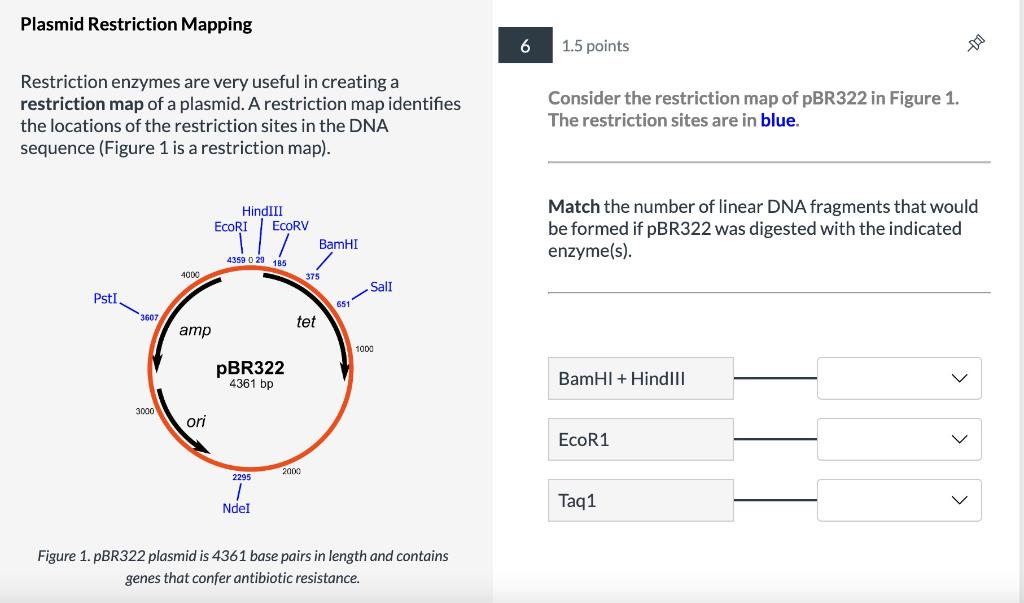Click the Figure 1 caption text
1024x603 pixels.
coord(243,566)
